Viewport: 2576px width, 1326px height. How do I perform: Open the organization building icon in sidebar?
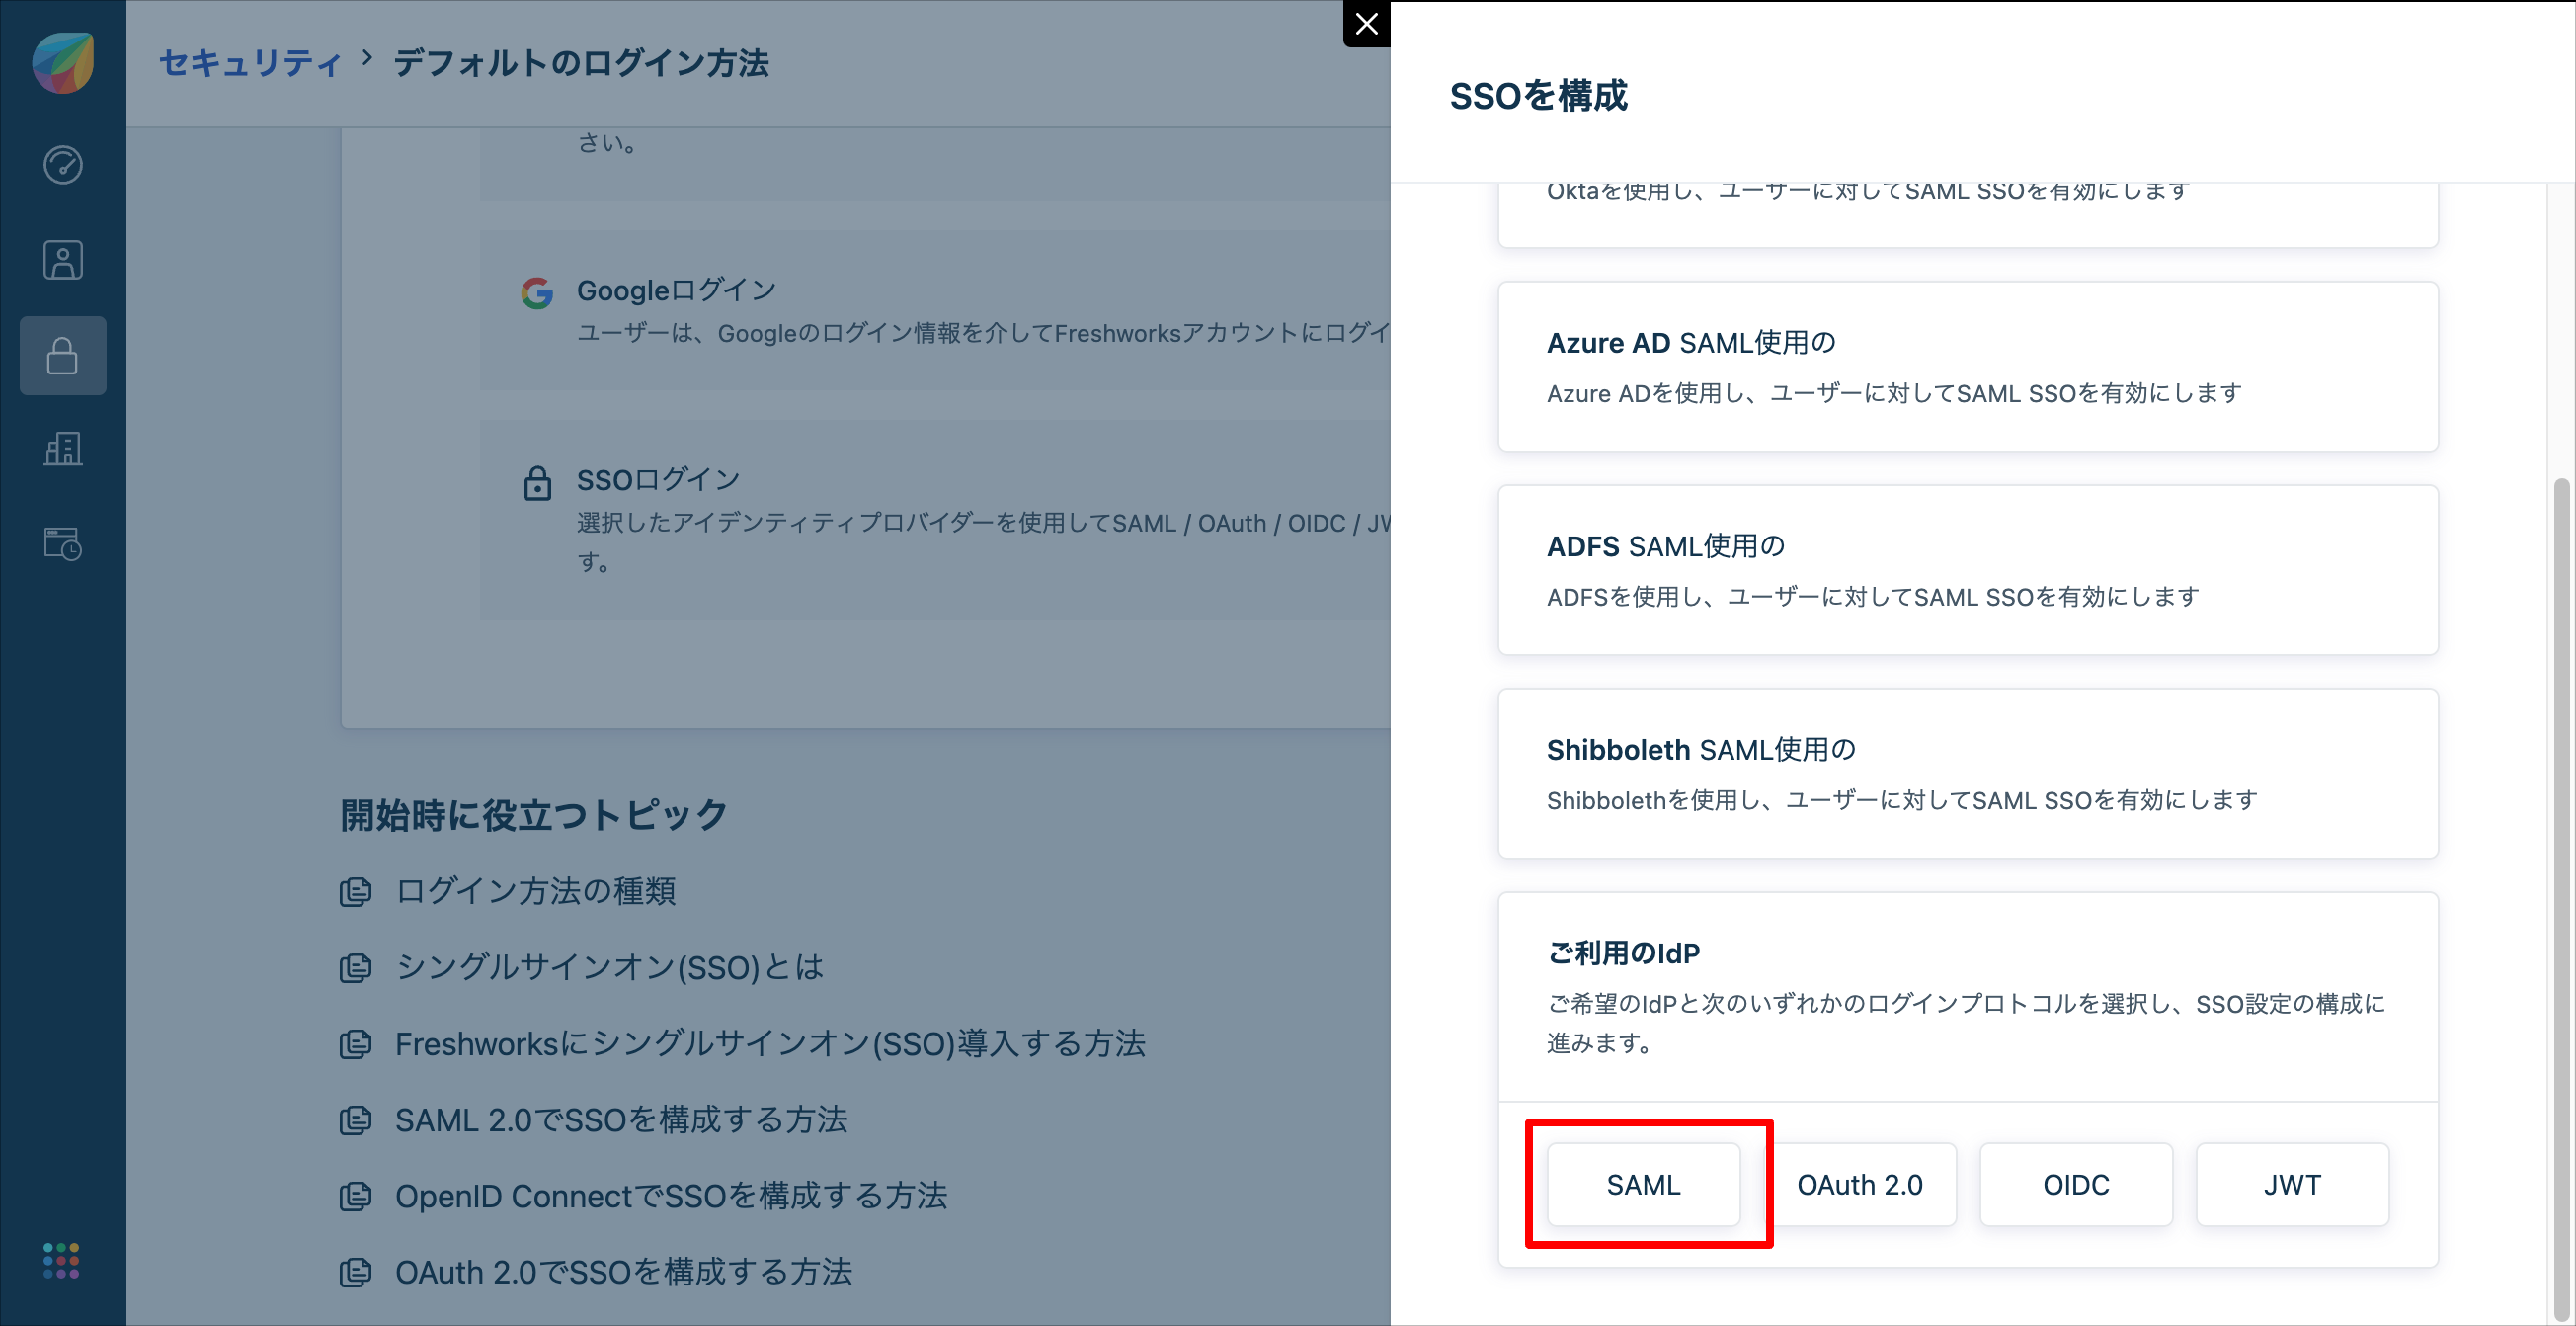tap(63, 449)
